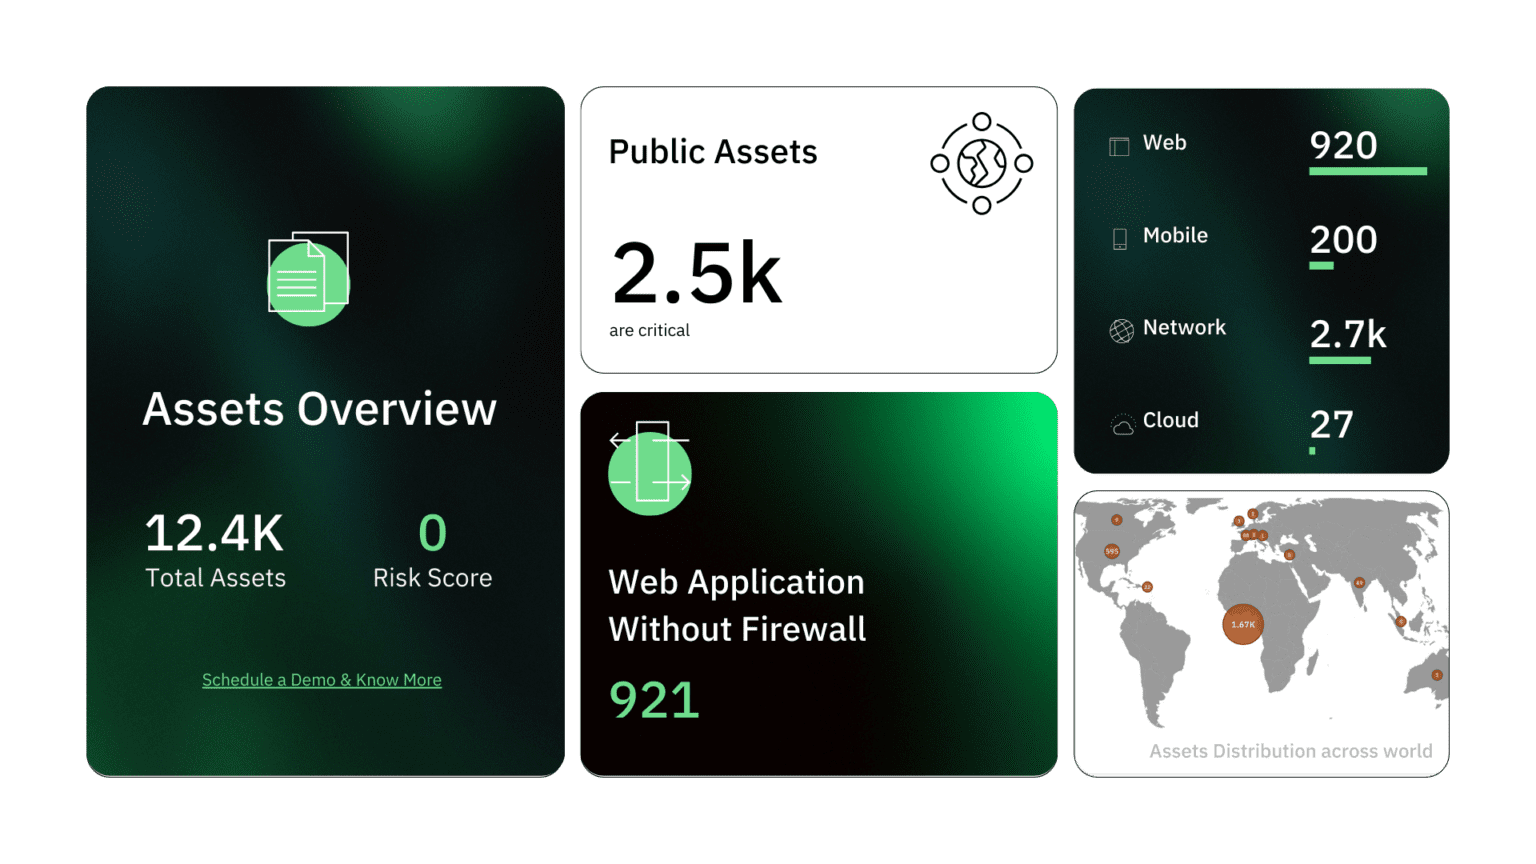This screenshot has width=1536, height=864.
Task: Click the Risk Score value 0
Action: click(432, 533)
